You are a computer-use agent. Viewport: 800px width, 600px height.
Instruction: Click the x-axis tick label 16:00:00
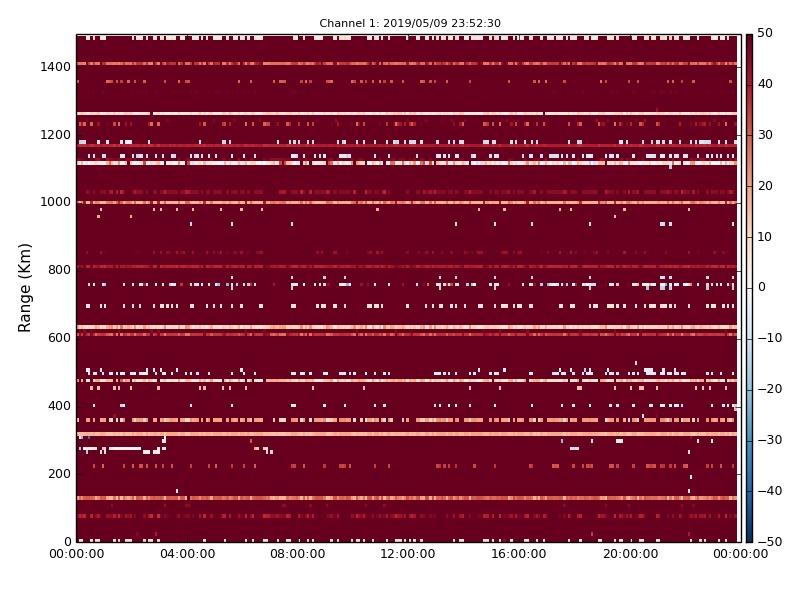(x=518, y=554)
